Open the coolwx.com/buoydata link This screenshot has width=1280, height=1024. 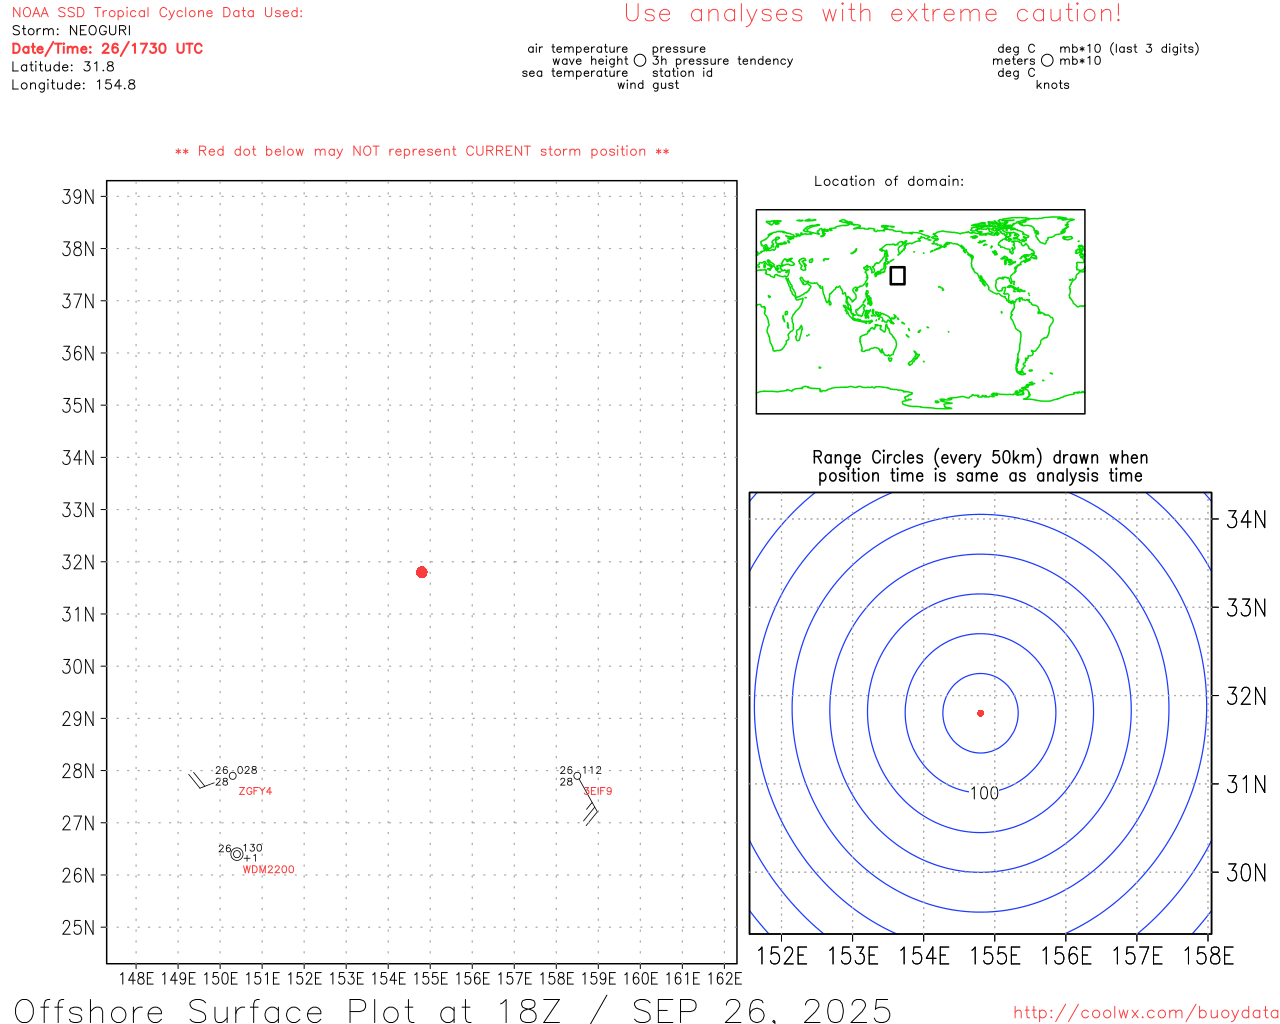click(x=1146, y=1013)
